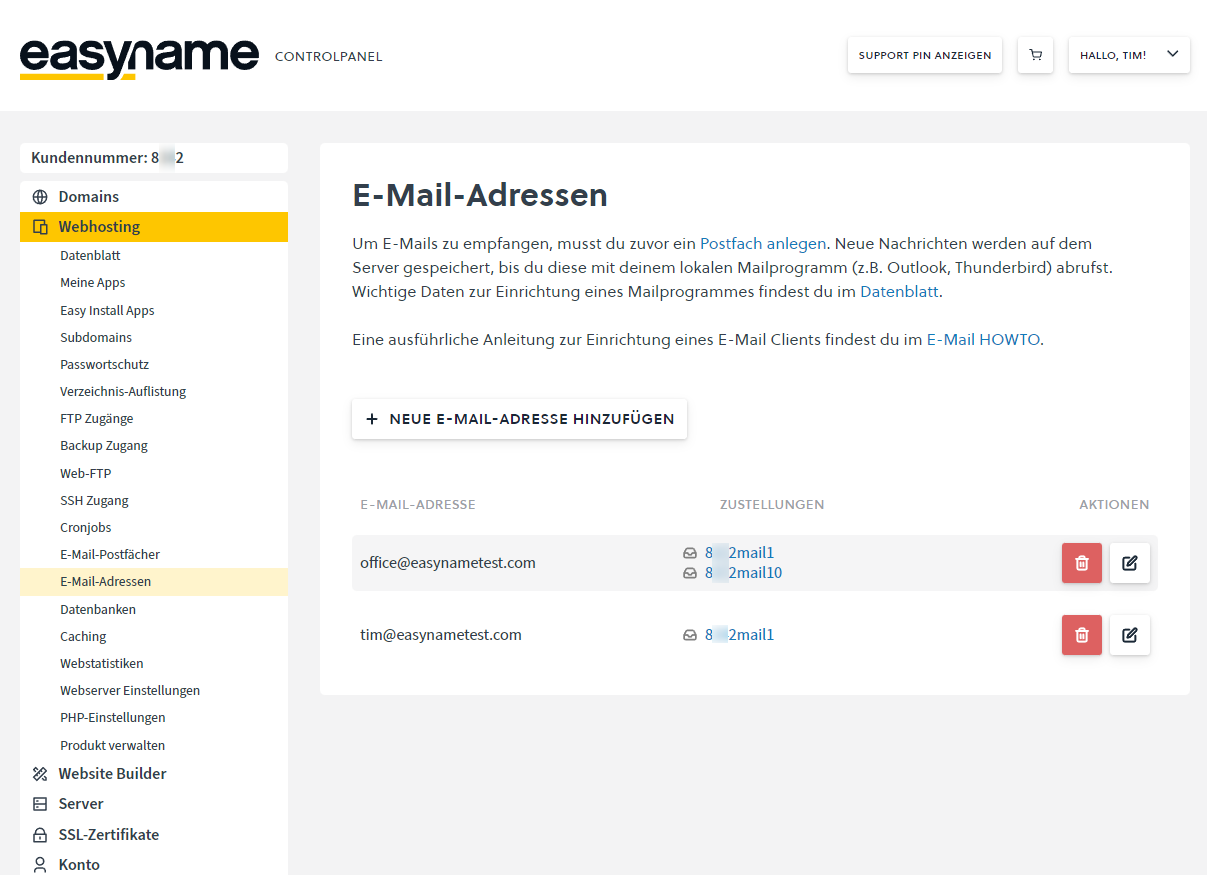The height and width of the screenshot is (875, 1207).
Task: Open the E-Mail HOWTO link
Action: pos(983,340)
